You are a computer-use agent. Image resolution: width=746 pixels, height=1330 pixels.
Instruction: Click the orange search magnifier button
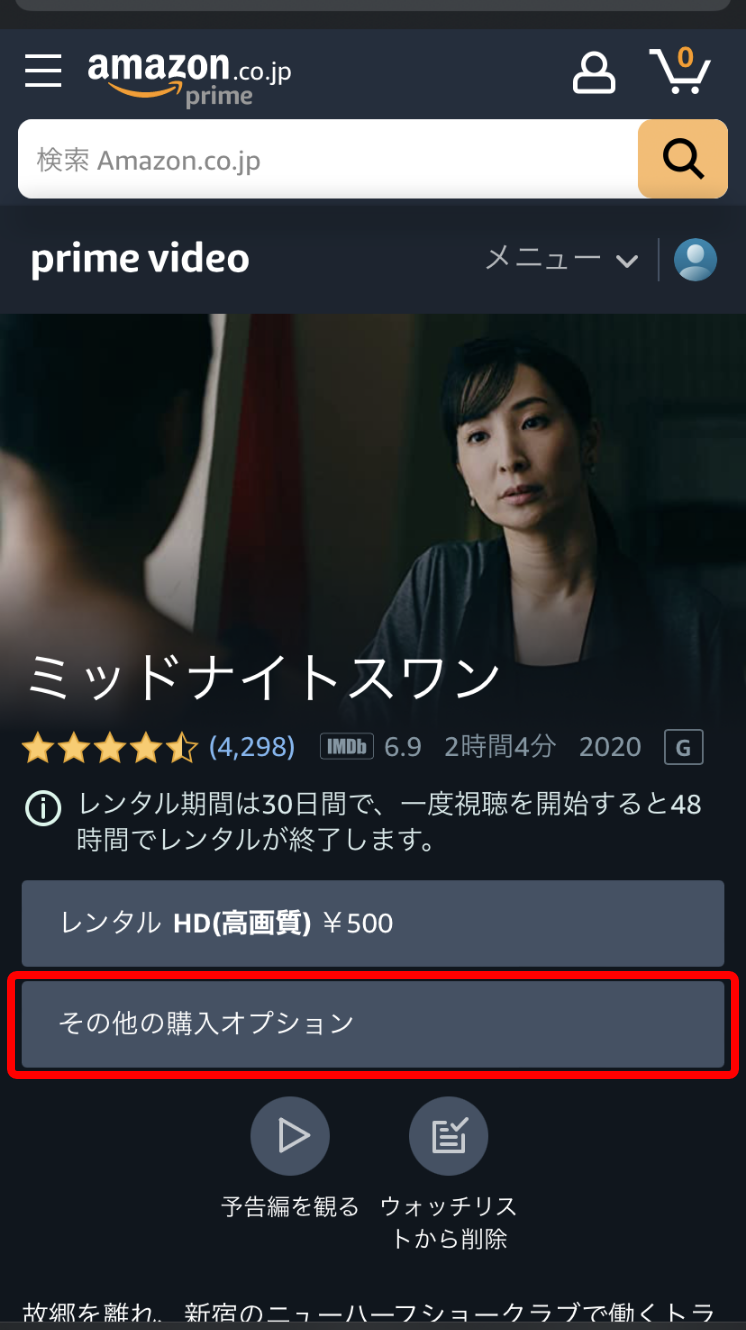tap(683, 159)
